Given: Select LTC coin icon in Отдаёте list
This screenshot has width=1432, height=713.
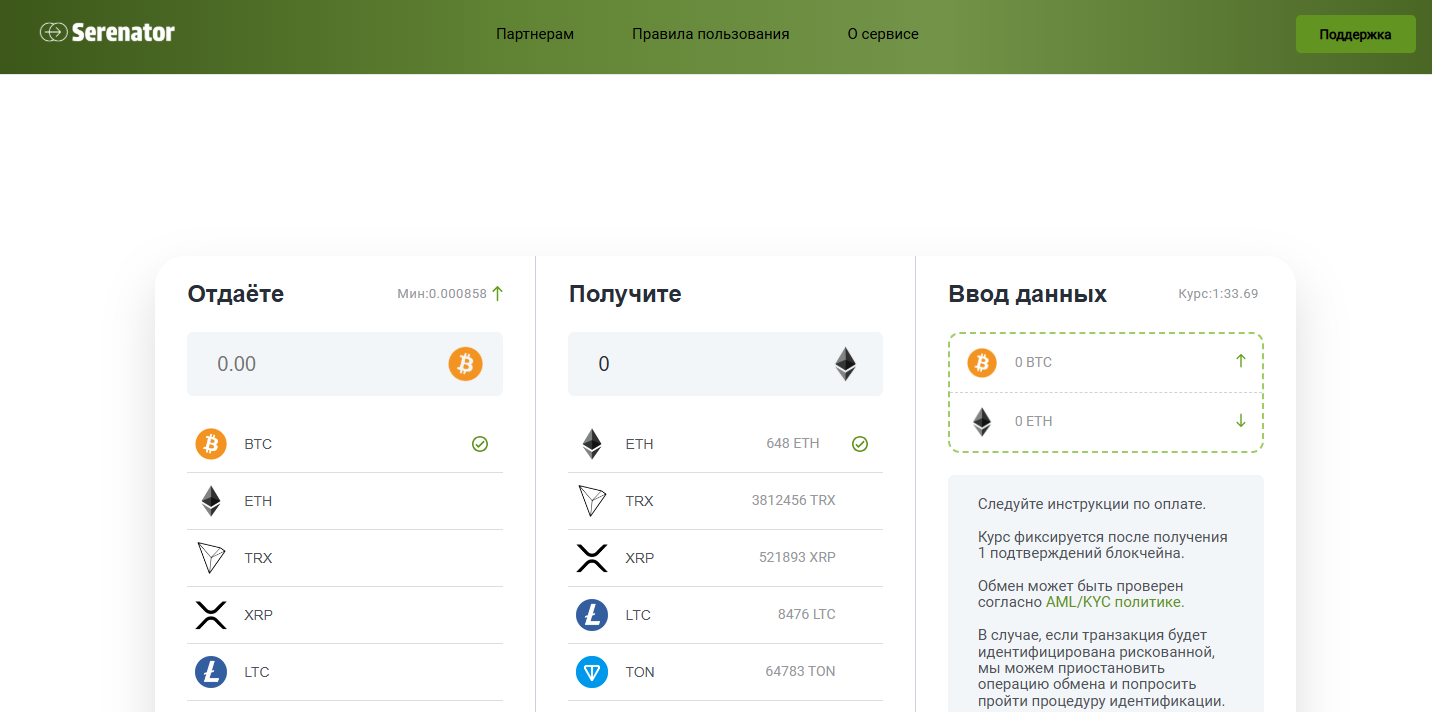Looking at the screenshot, I should coord(211,672).
